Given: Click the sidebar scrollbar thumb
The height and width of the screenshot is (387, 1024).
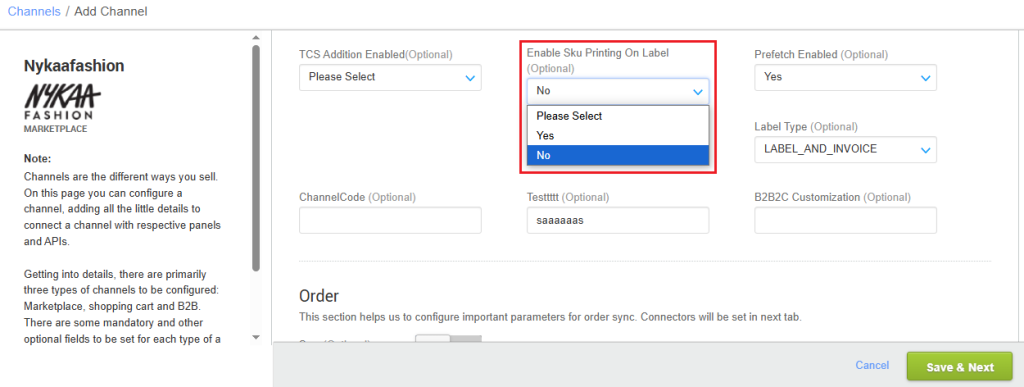Looking at the screenshot, I should tap(256, 157).
